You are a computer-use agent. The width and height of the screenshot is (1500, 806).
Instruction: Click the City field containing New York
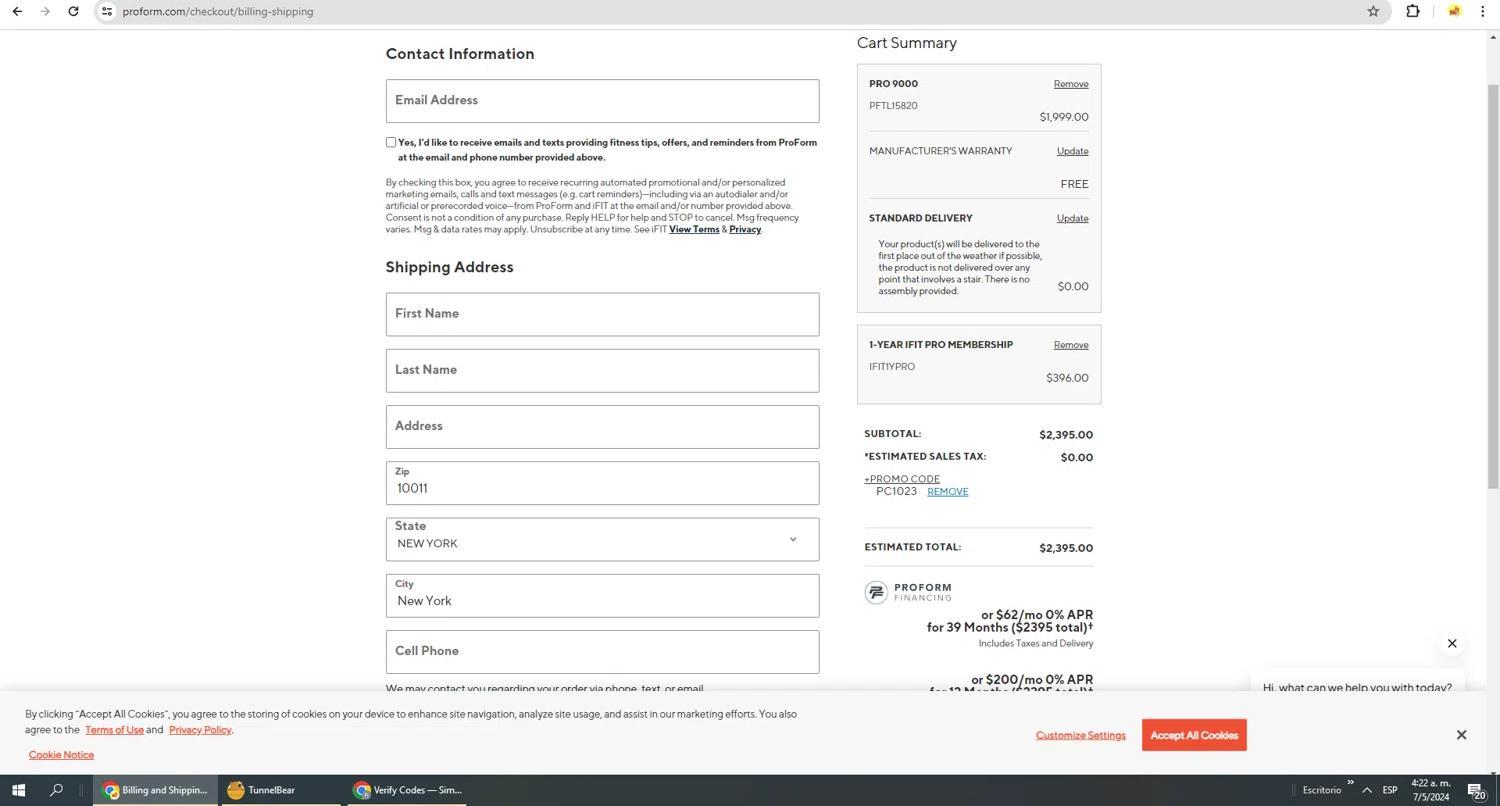coord(602,595)
